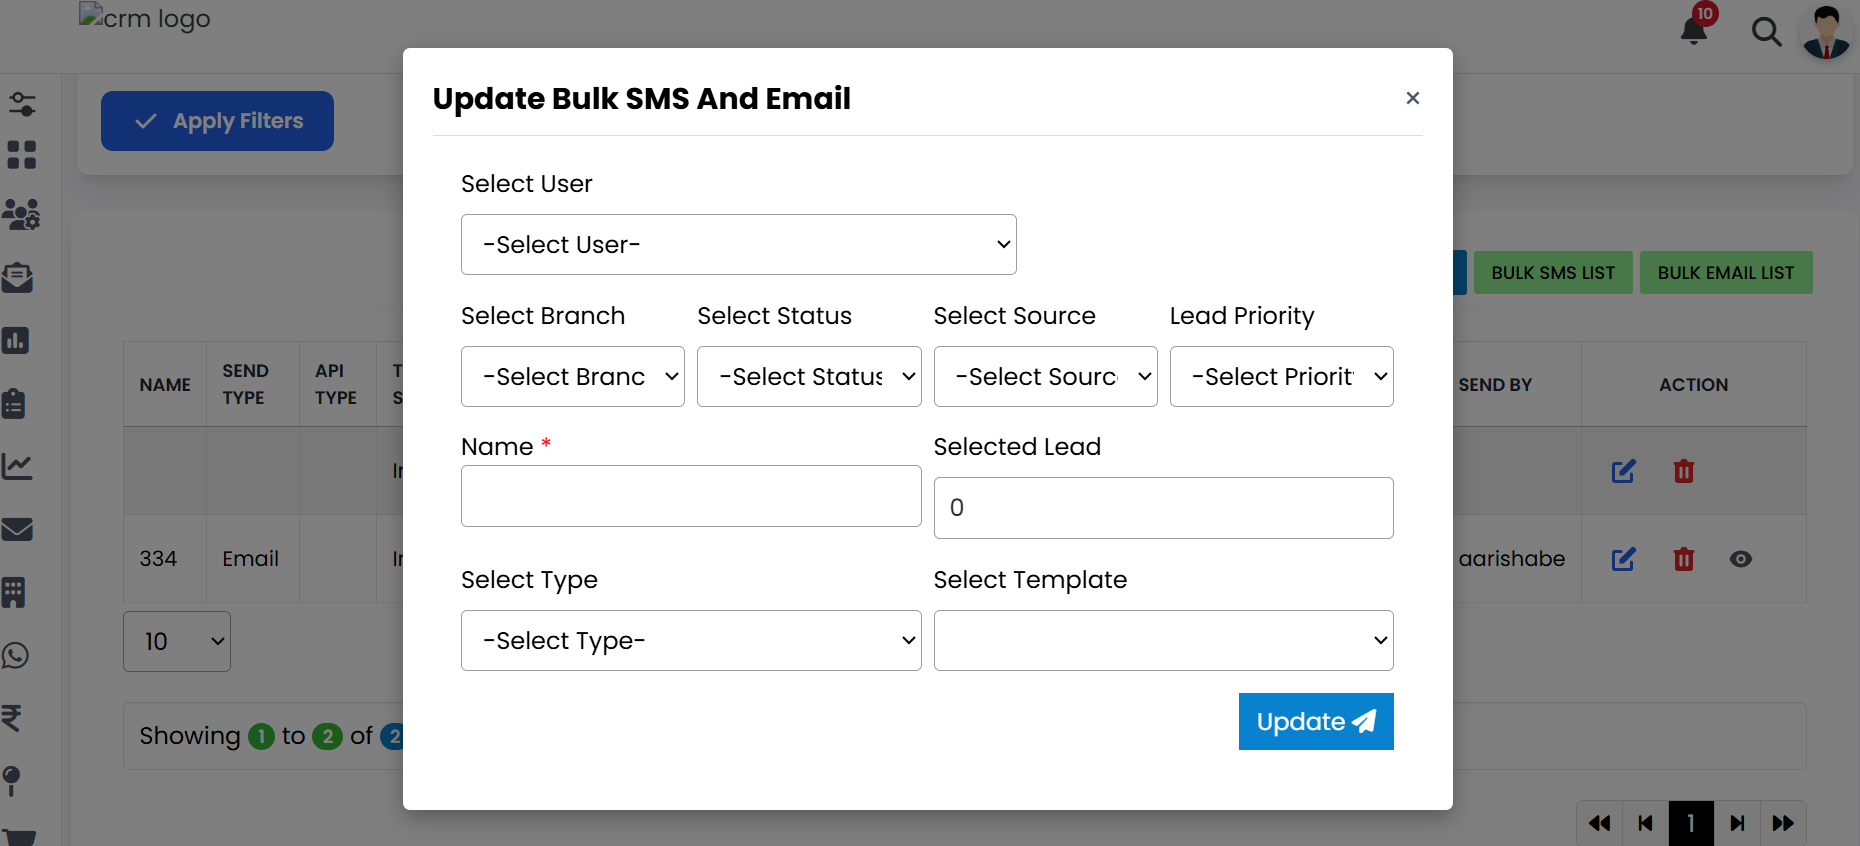Screen dimensions: 1860x846
Task: View row details with eye icon
Action: 1741,559
